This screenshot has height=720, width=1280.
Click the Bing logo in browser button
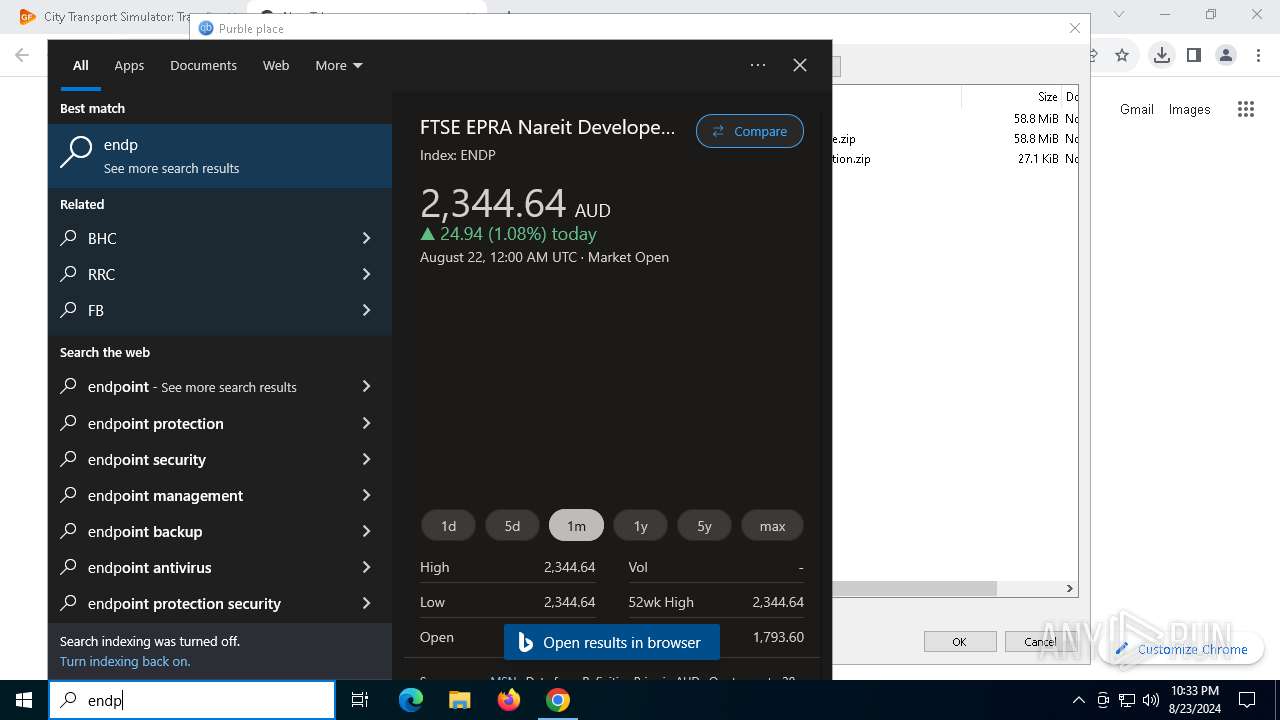pos(525,643)
